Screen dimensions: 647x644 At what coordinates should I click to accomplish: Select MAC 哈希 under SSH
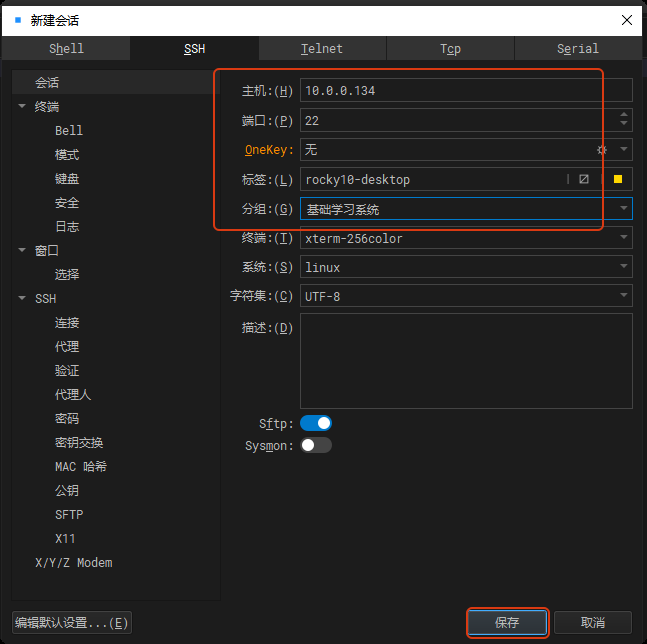[x=81, y=466]
